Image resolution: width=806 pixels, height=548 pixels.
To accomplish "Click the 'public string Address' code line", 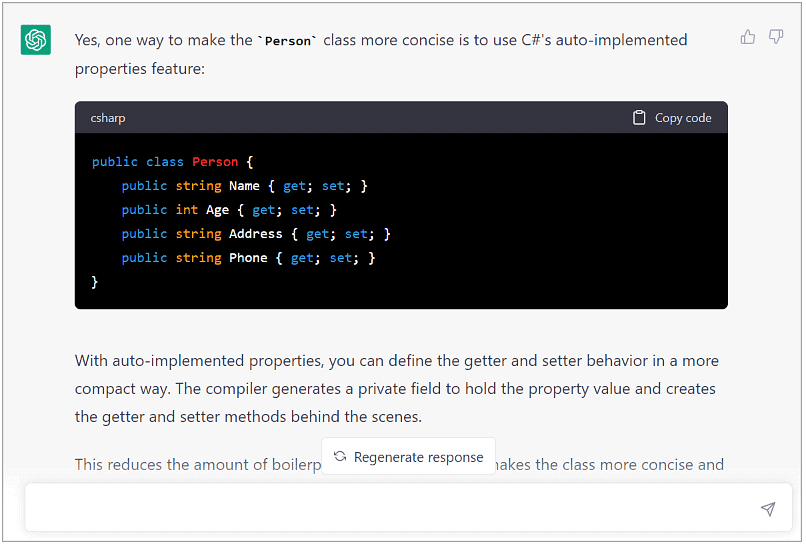I will click(256, 234).
